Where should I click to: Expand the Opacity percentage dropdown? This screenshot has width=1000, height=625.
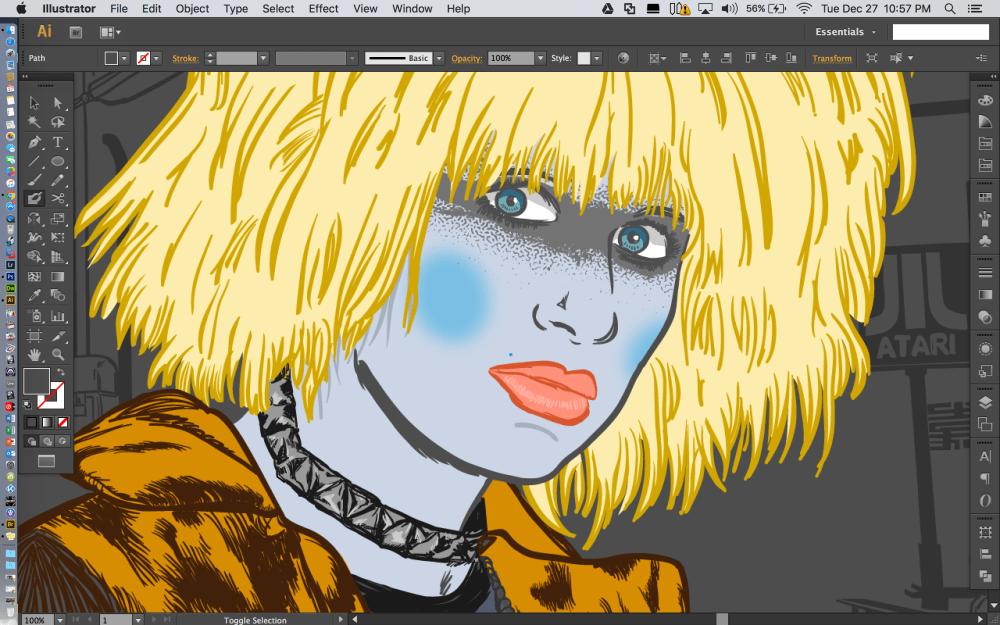(540, 59)
